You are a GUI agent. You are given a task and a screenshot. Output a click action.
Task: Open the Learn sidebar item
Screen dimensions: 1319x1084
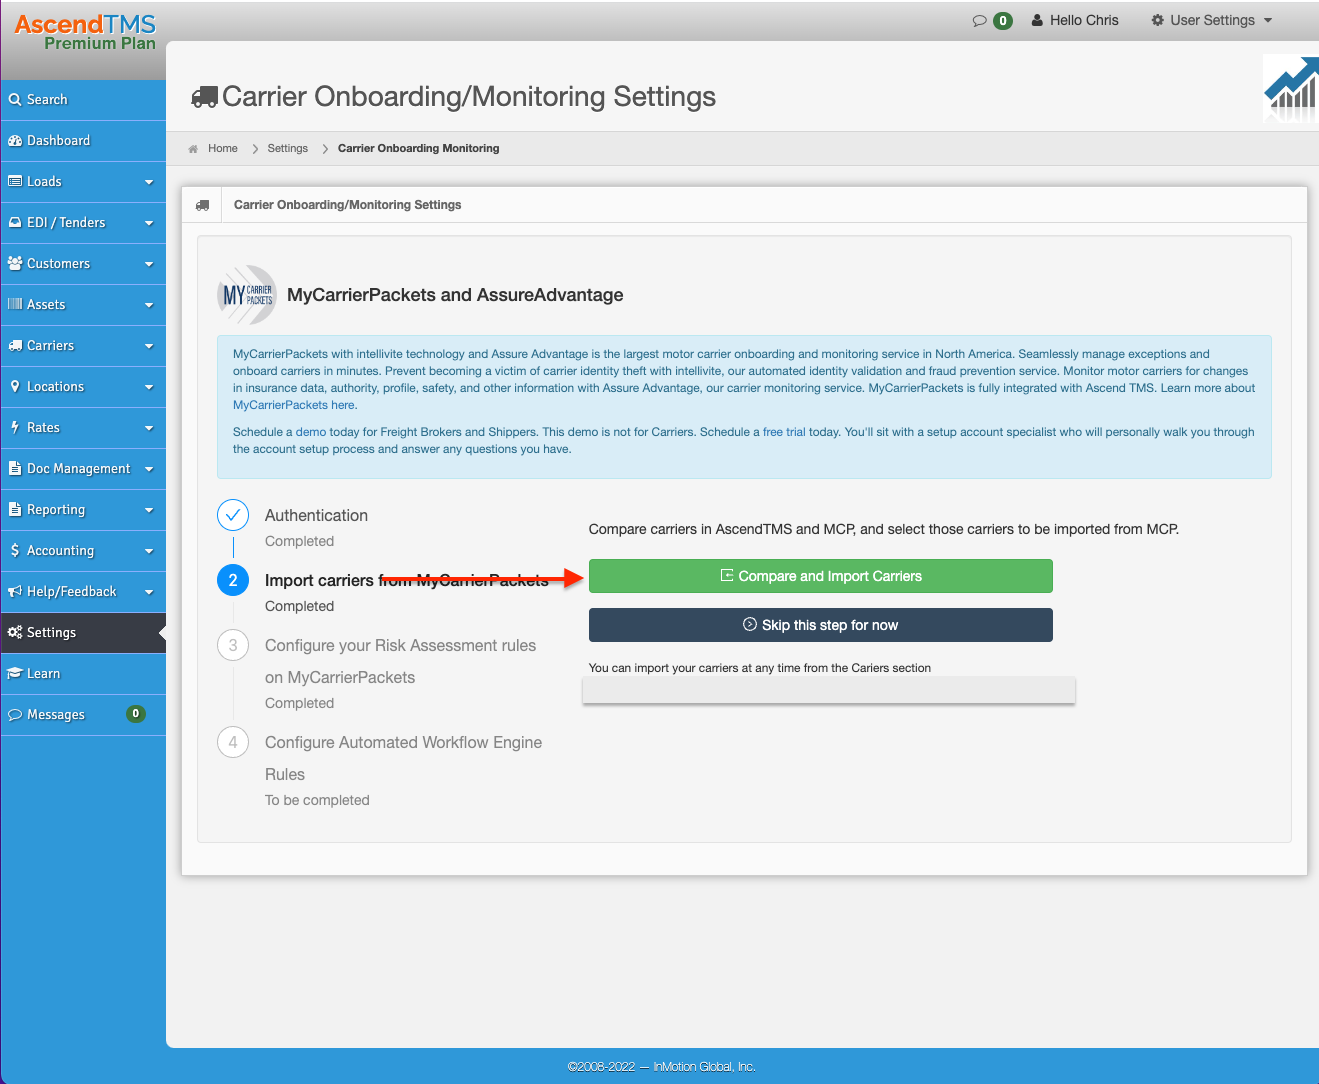(83, 674)
